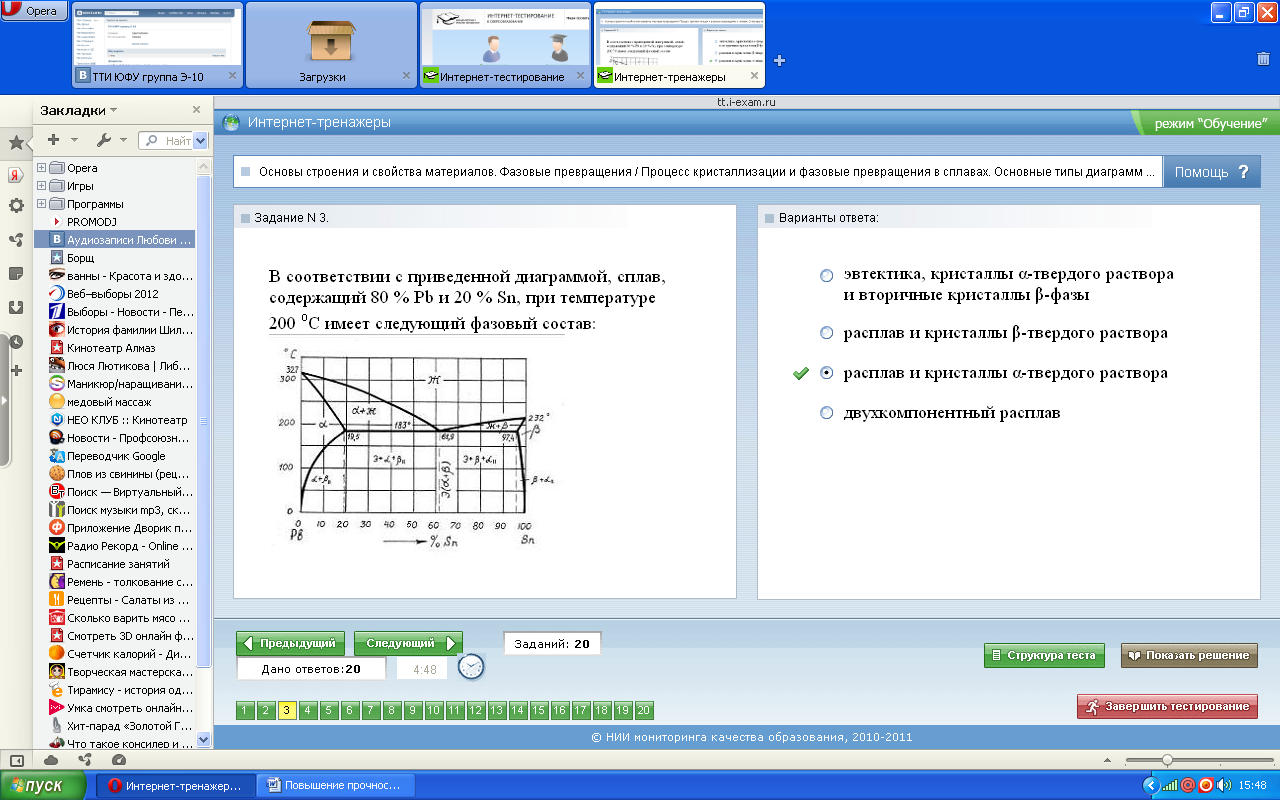Close the Загрузки tab
The image size is (1280, 800).
[x=406, y=76]
